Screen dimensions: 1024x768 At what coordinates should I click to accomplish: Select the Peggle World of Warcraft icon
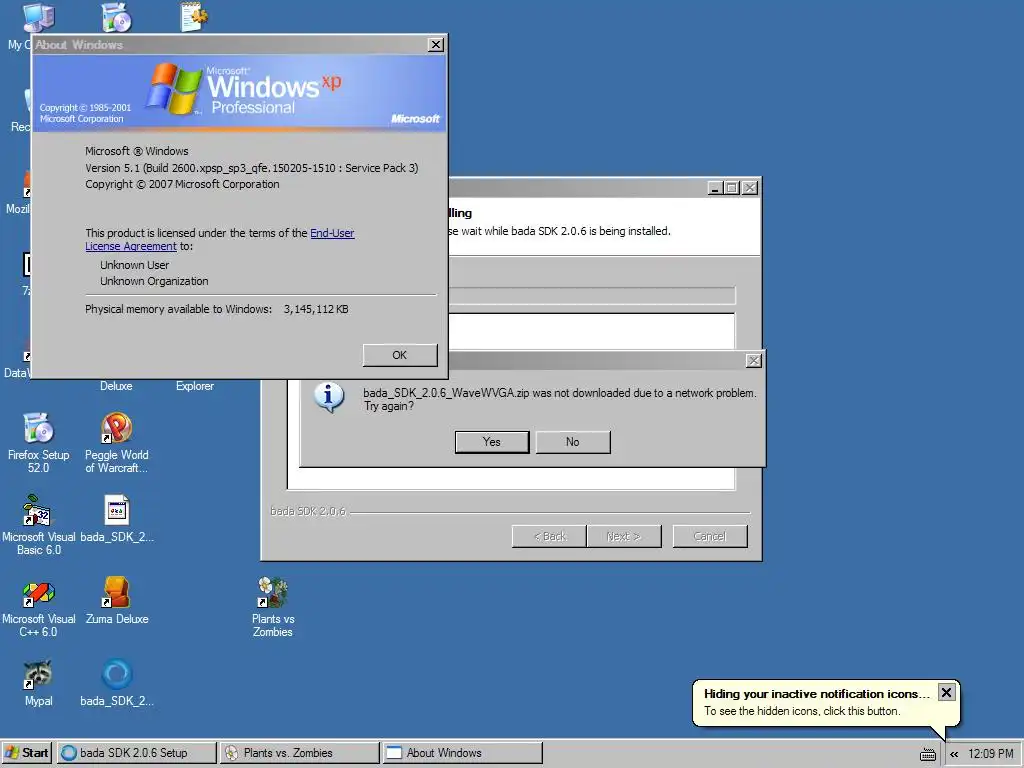pos(116,443)
